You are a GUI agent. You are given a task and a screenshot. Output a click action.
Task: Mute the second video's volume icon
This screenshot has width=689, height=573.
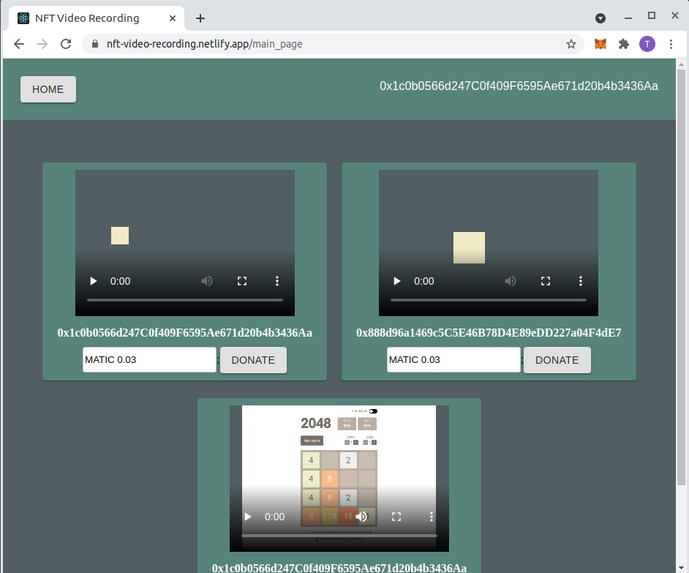point(510,281)
